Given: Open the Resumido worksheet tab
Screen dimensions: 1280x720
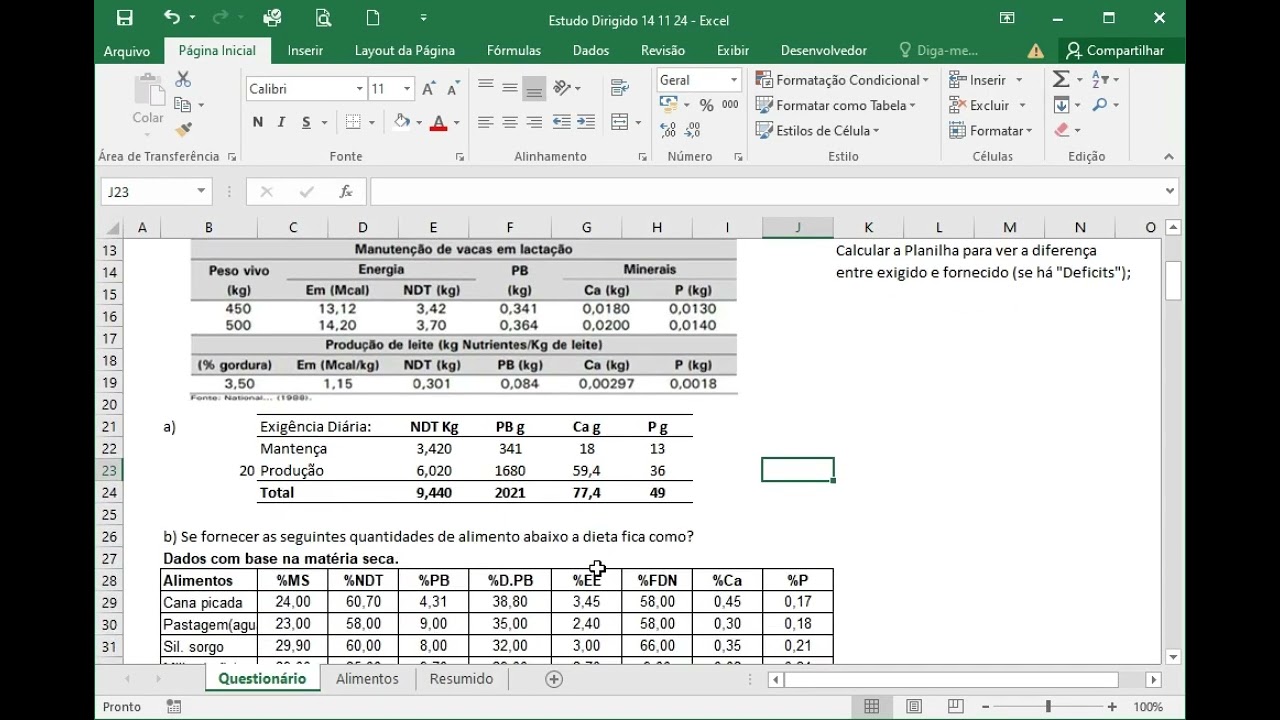Looking at the screenshot, I should click(x=461, y=679).
